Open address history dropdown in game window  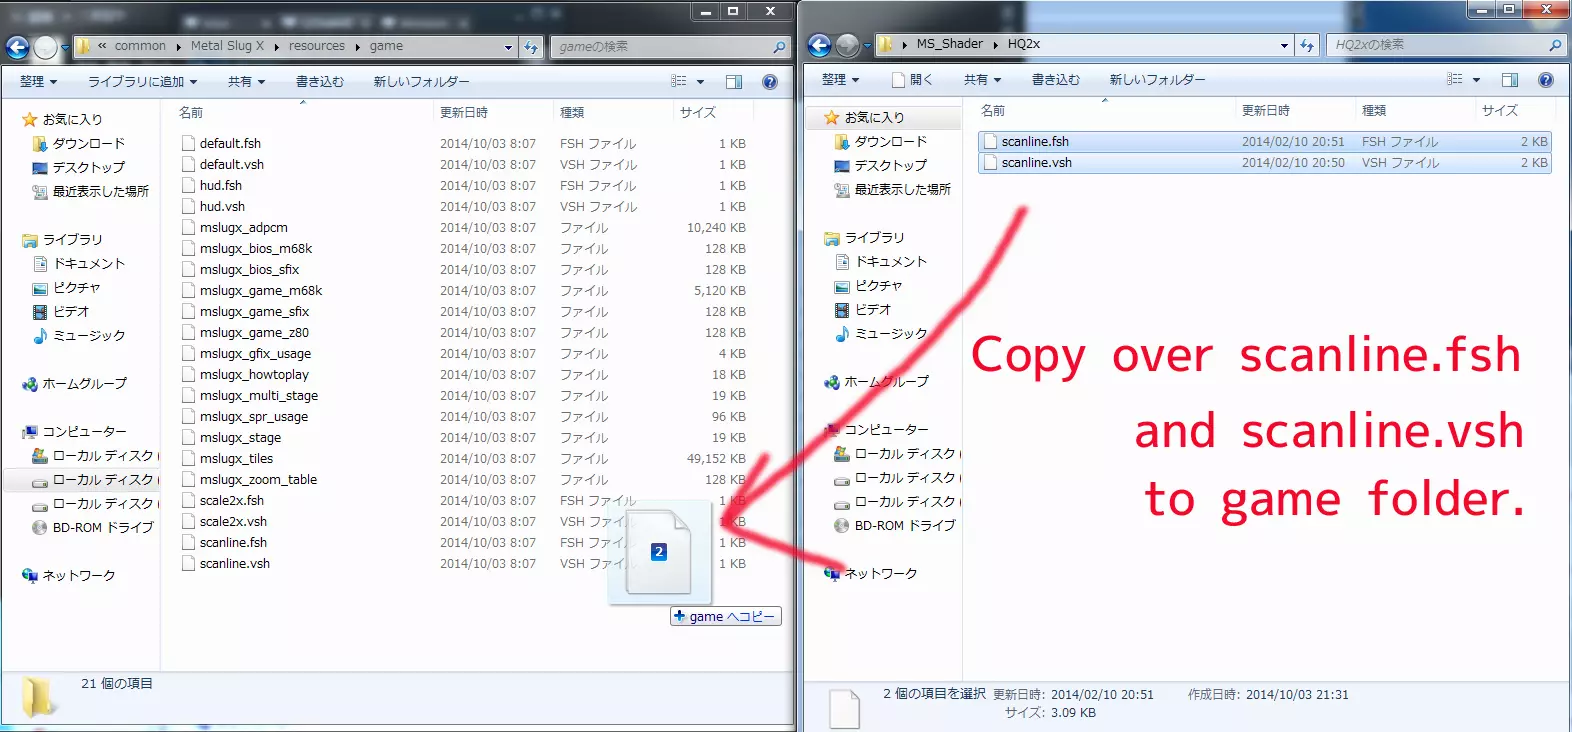coord(508,47)
